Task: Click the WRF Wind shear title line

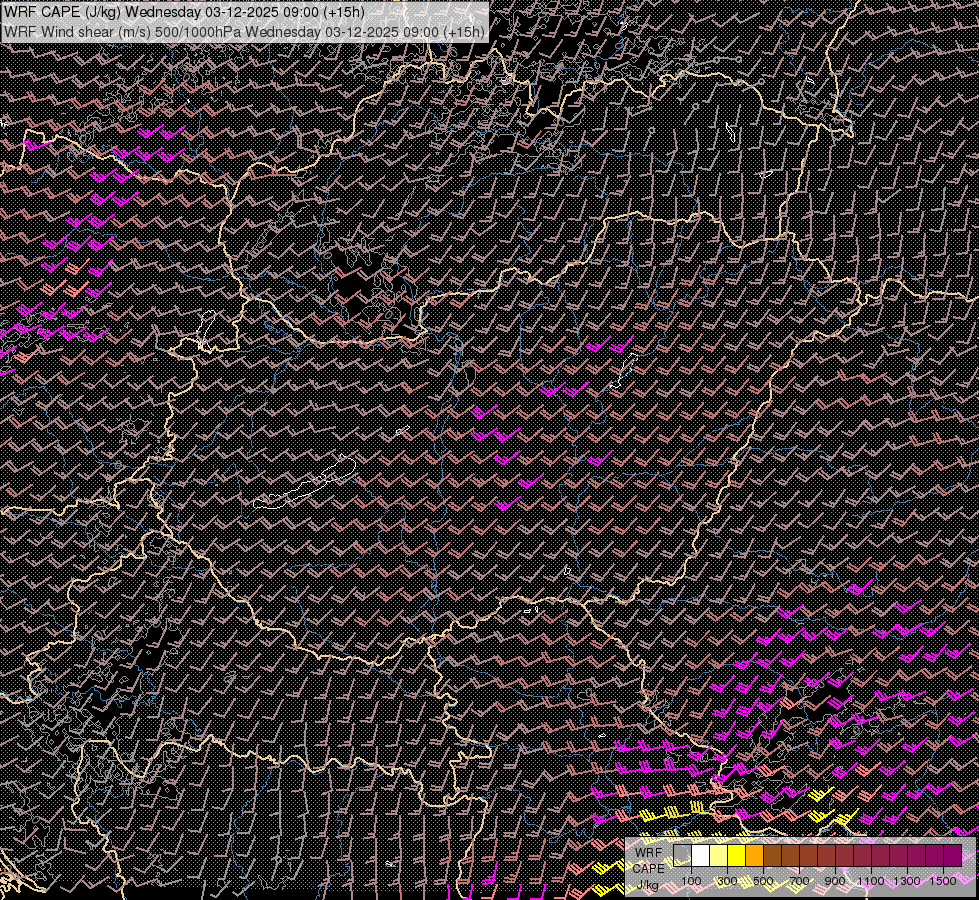Action: tap(244, 31)
